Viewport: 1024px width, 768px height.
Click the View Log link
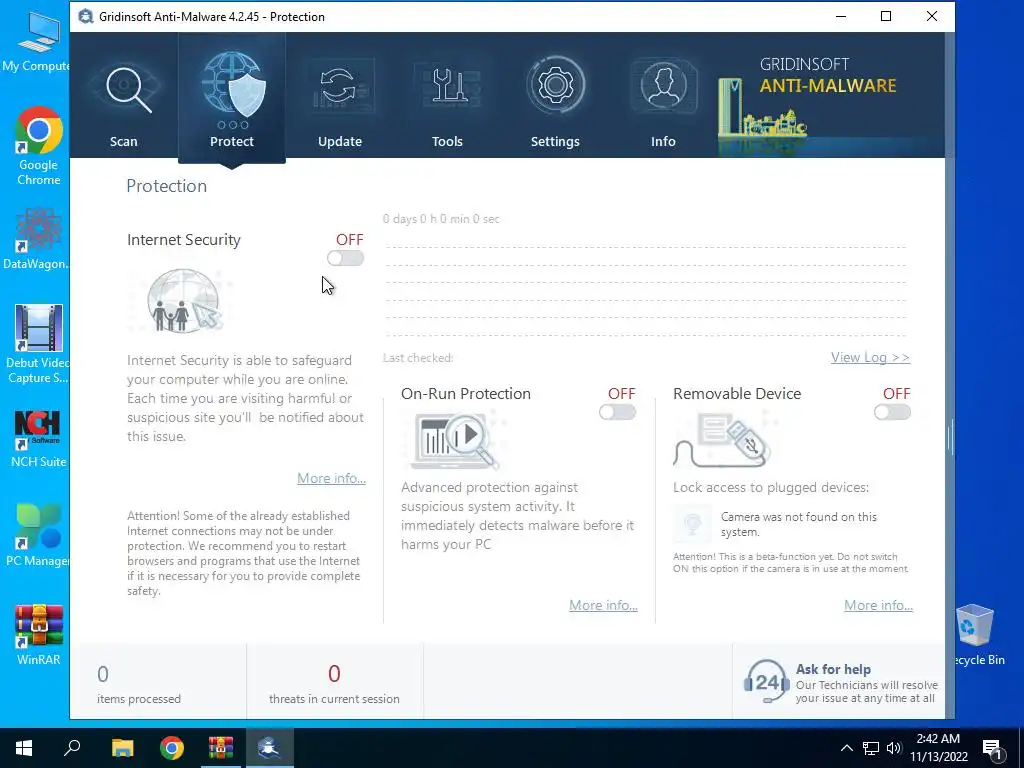[870, 357]
